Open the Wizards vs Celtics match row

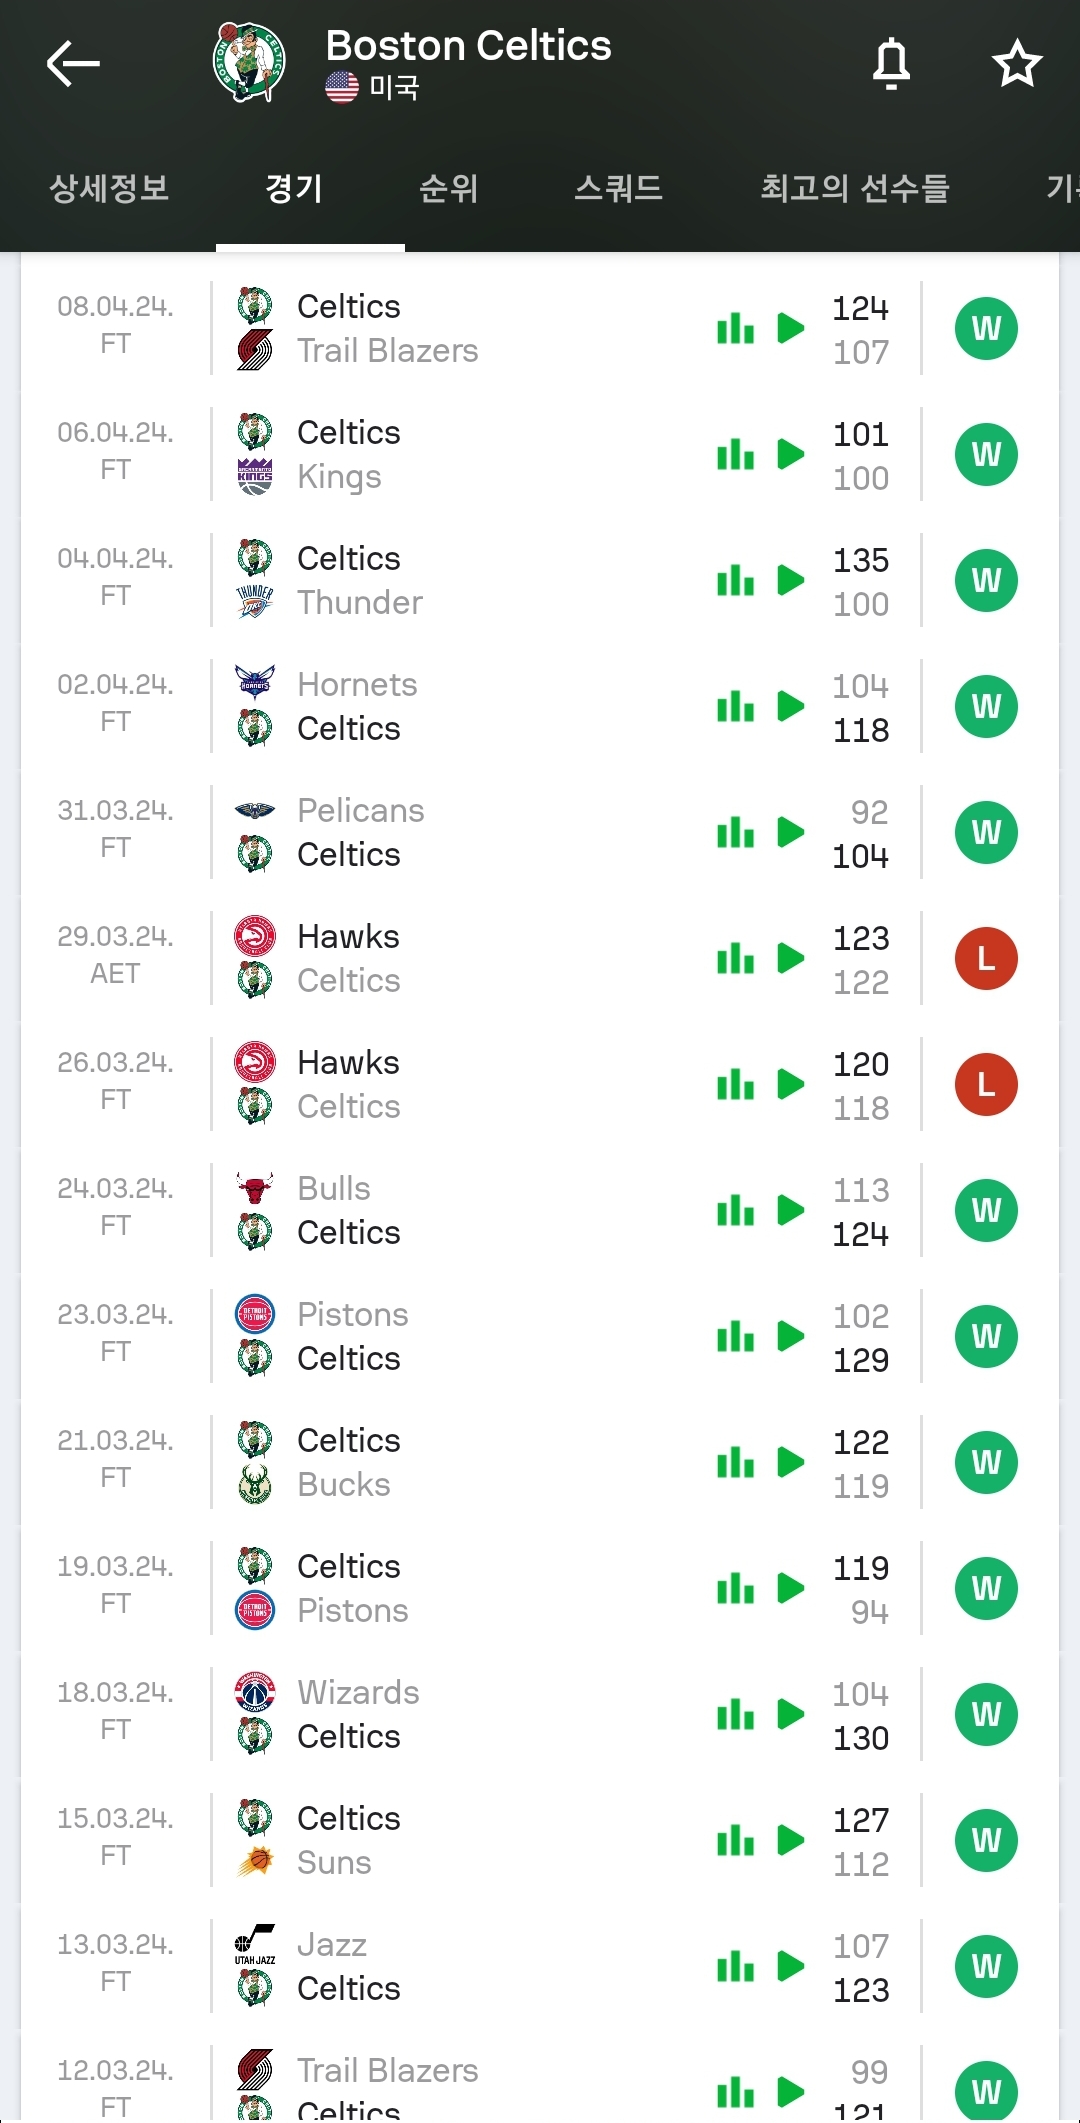450,1714
